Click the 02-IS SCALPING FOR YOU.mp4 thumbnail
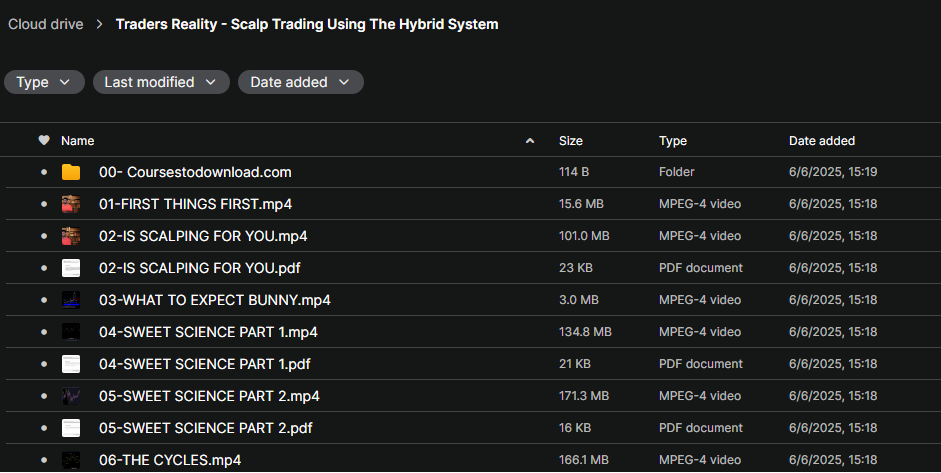Image resolution: width=941 pixels, height=473 pixels. [71, 236]
